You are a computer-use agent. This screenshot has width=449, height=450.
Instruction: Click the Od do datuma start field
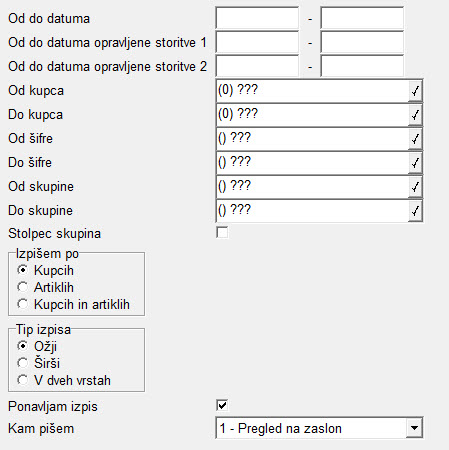[x=257, y=18]
